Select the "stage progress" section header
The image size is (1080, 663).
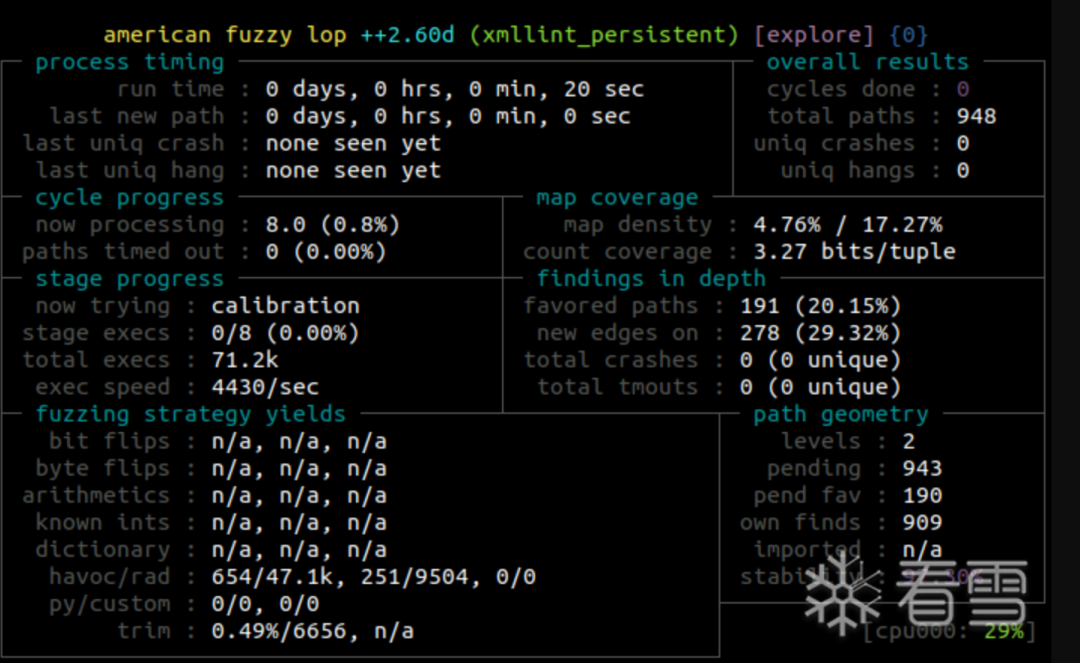click(x=129, y=279)
